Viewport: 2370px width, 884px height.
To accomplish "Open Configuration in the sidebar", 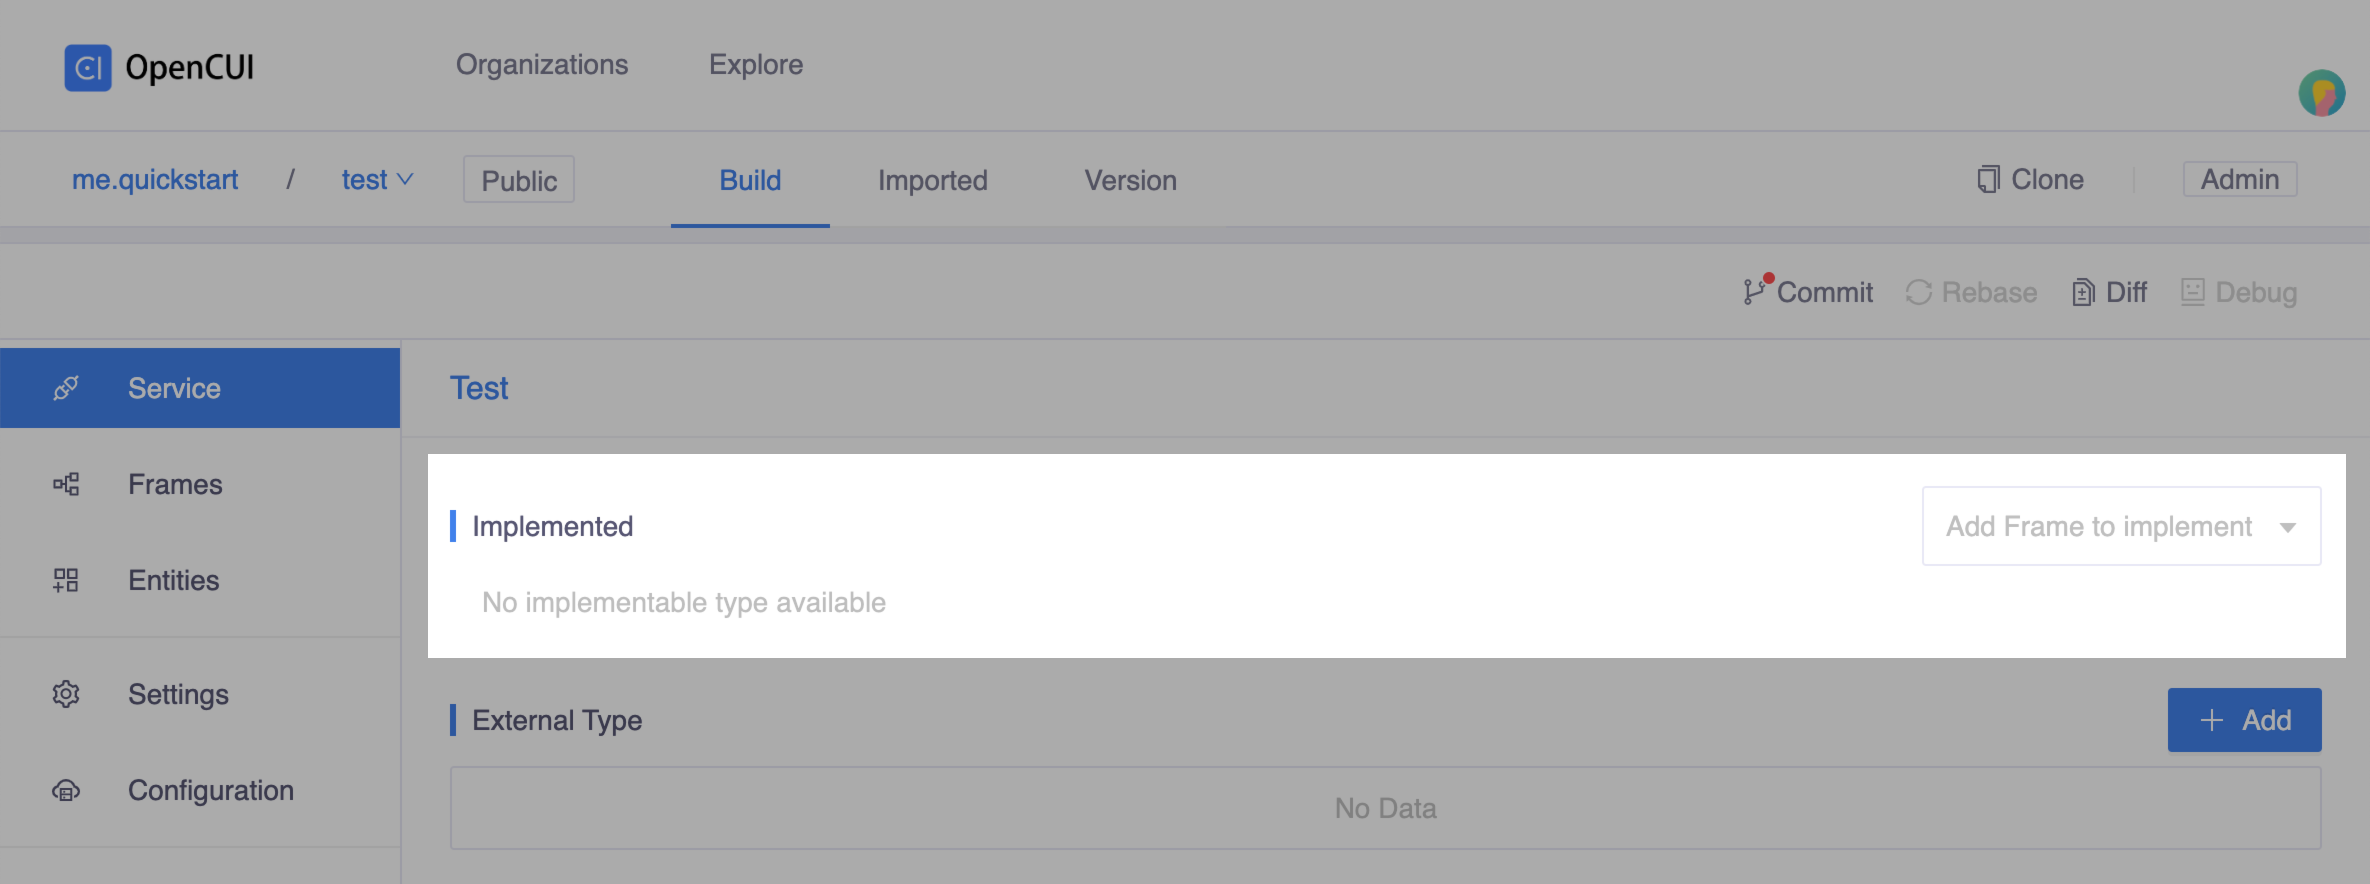I will tap(200, 790).
